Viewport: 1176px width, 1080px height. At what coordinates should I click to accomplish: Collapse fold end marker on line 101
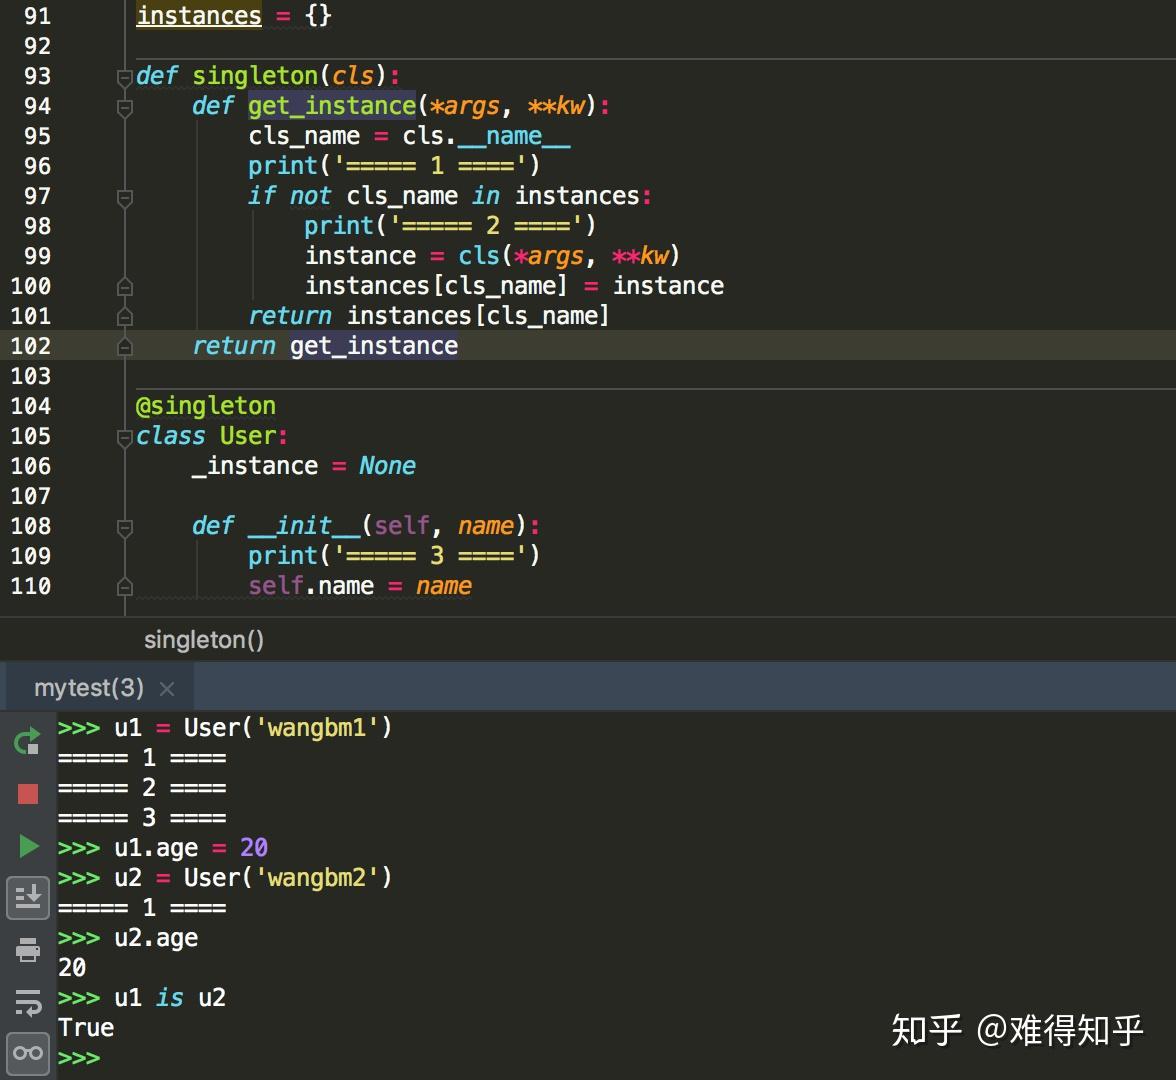pos(124,316)
